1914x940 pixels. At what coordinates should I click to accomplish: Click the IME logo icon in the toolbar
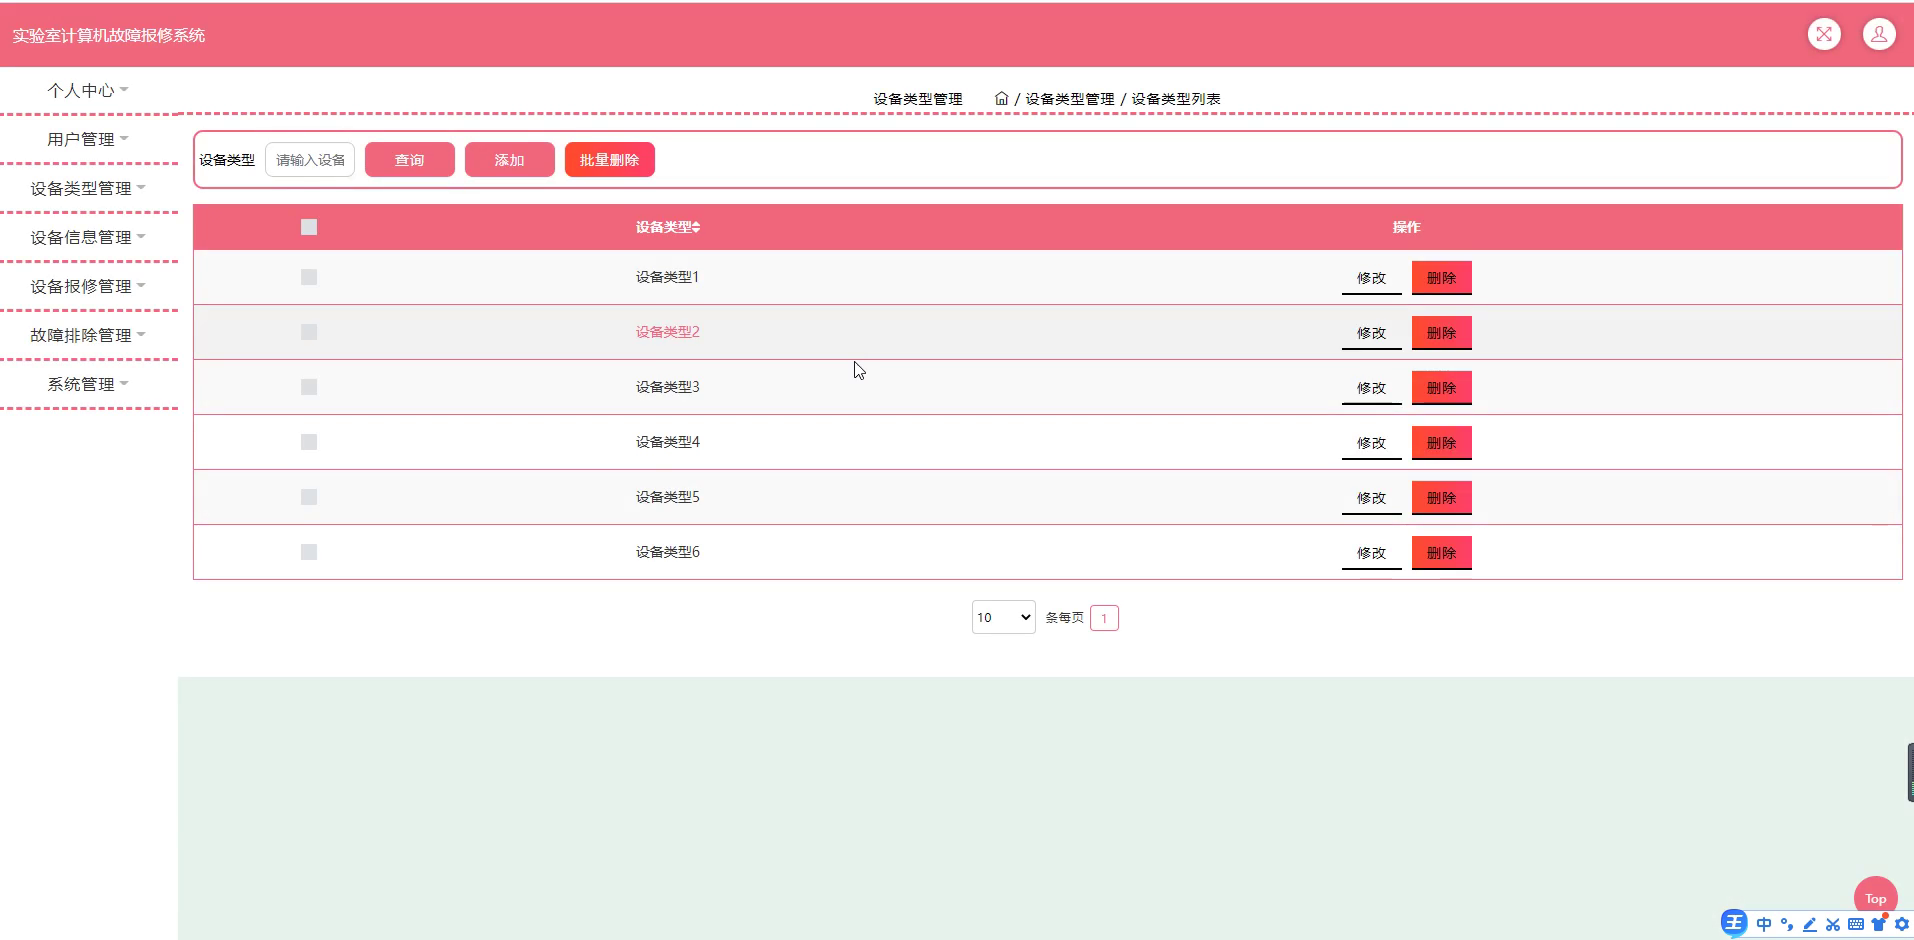[1734, 923]
